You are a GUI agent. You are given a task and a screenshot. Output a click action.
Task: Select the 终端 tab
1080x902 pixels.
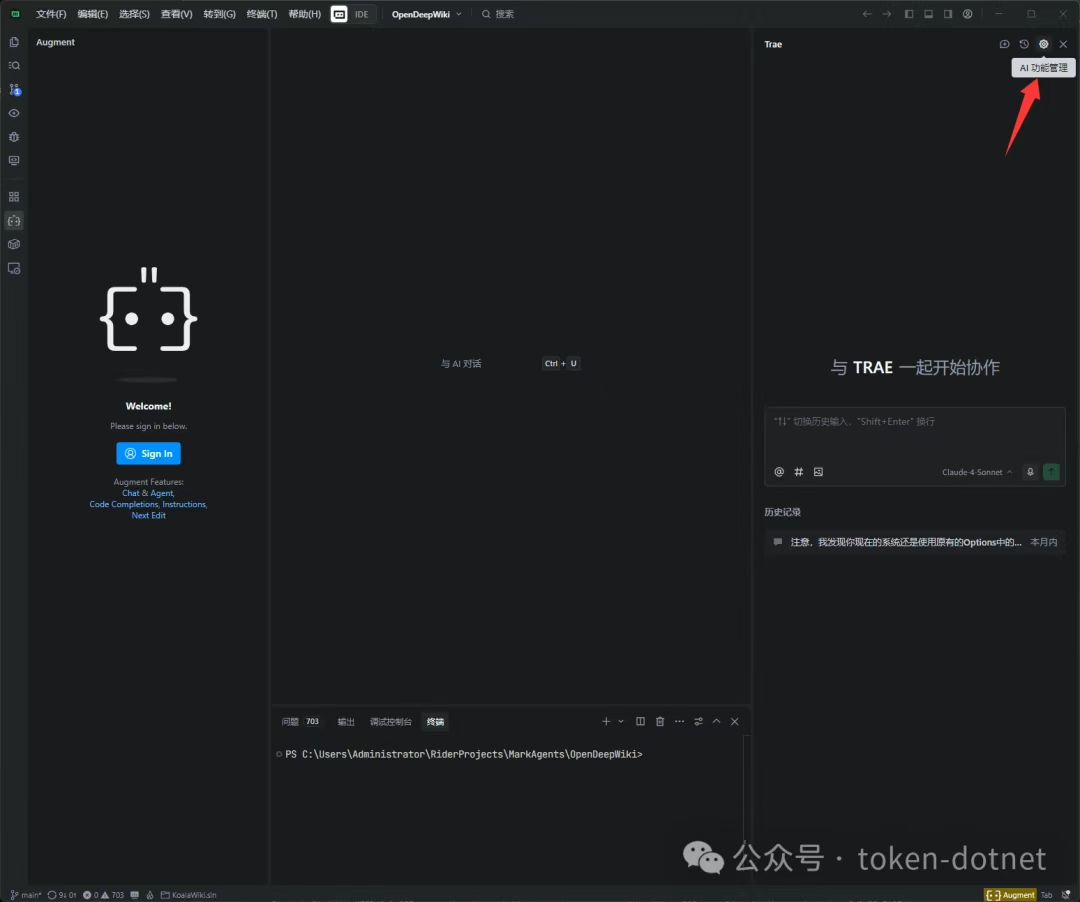pos(435,722)
